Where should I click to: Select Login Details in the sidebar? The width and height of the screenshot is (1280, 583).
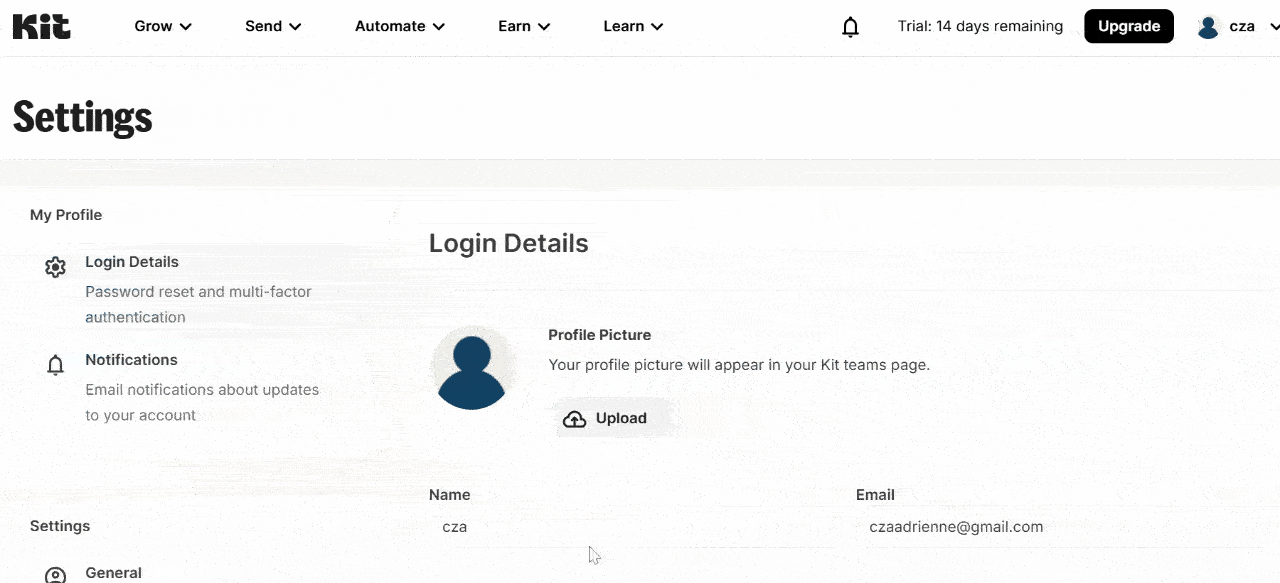tap(132, 261)
